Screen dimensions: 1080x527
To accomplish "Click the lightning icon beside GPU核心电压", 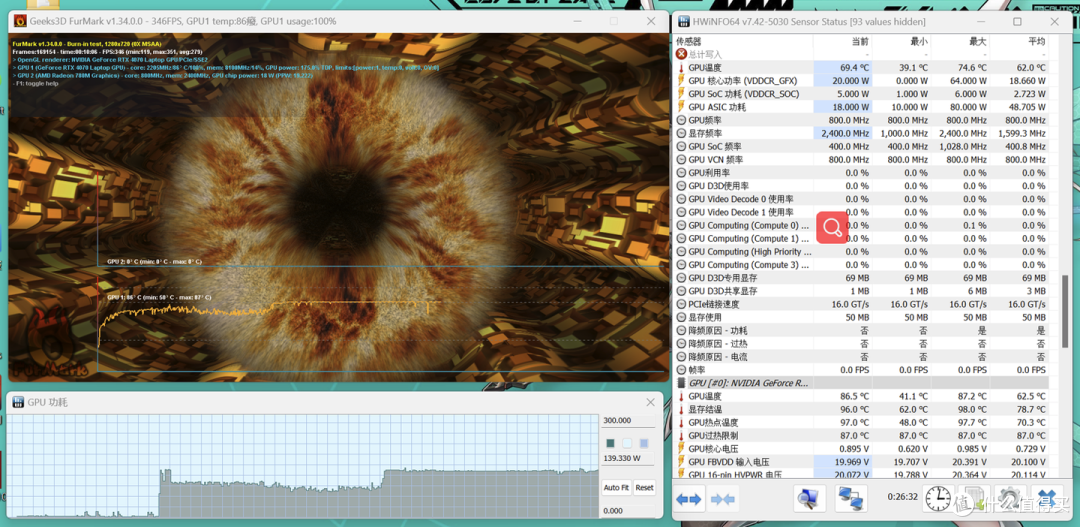I will (682, 448).
